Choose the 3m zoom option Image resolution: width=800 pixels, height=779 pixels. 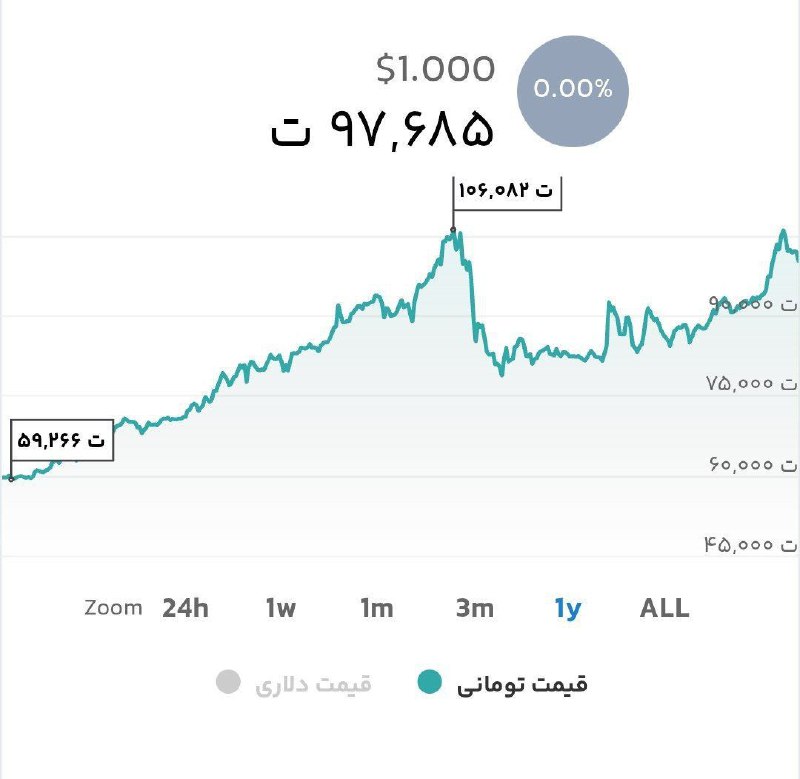[x=474, y=608]
